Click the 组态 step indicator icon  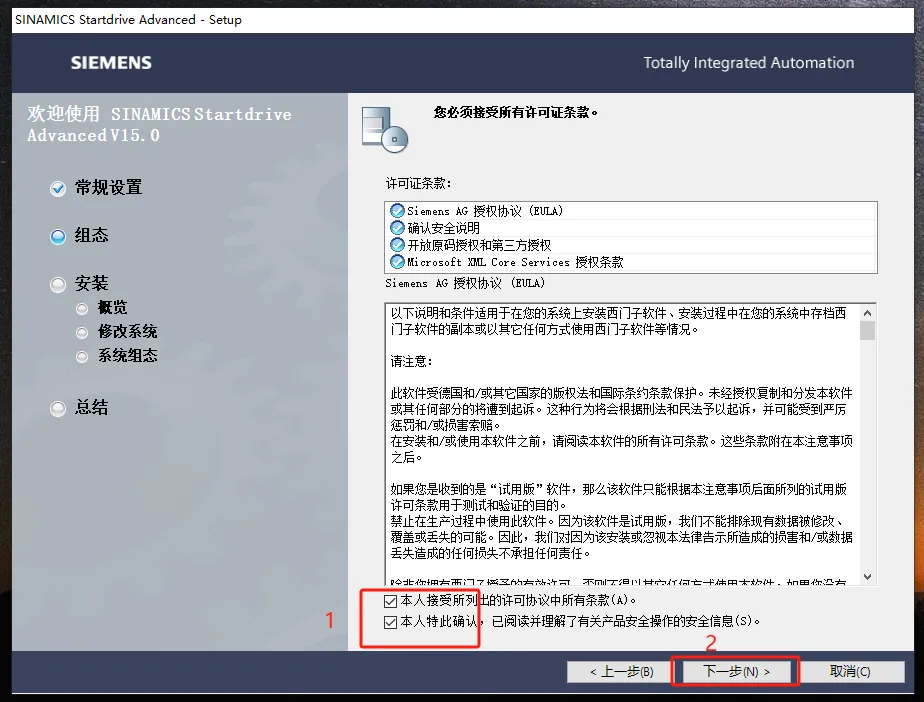click(x=58, y=237)
